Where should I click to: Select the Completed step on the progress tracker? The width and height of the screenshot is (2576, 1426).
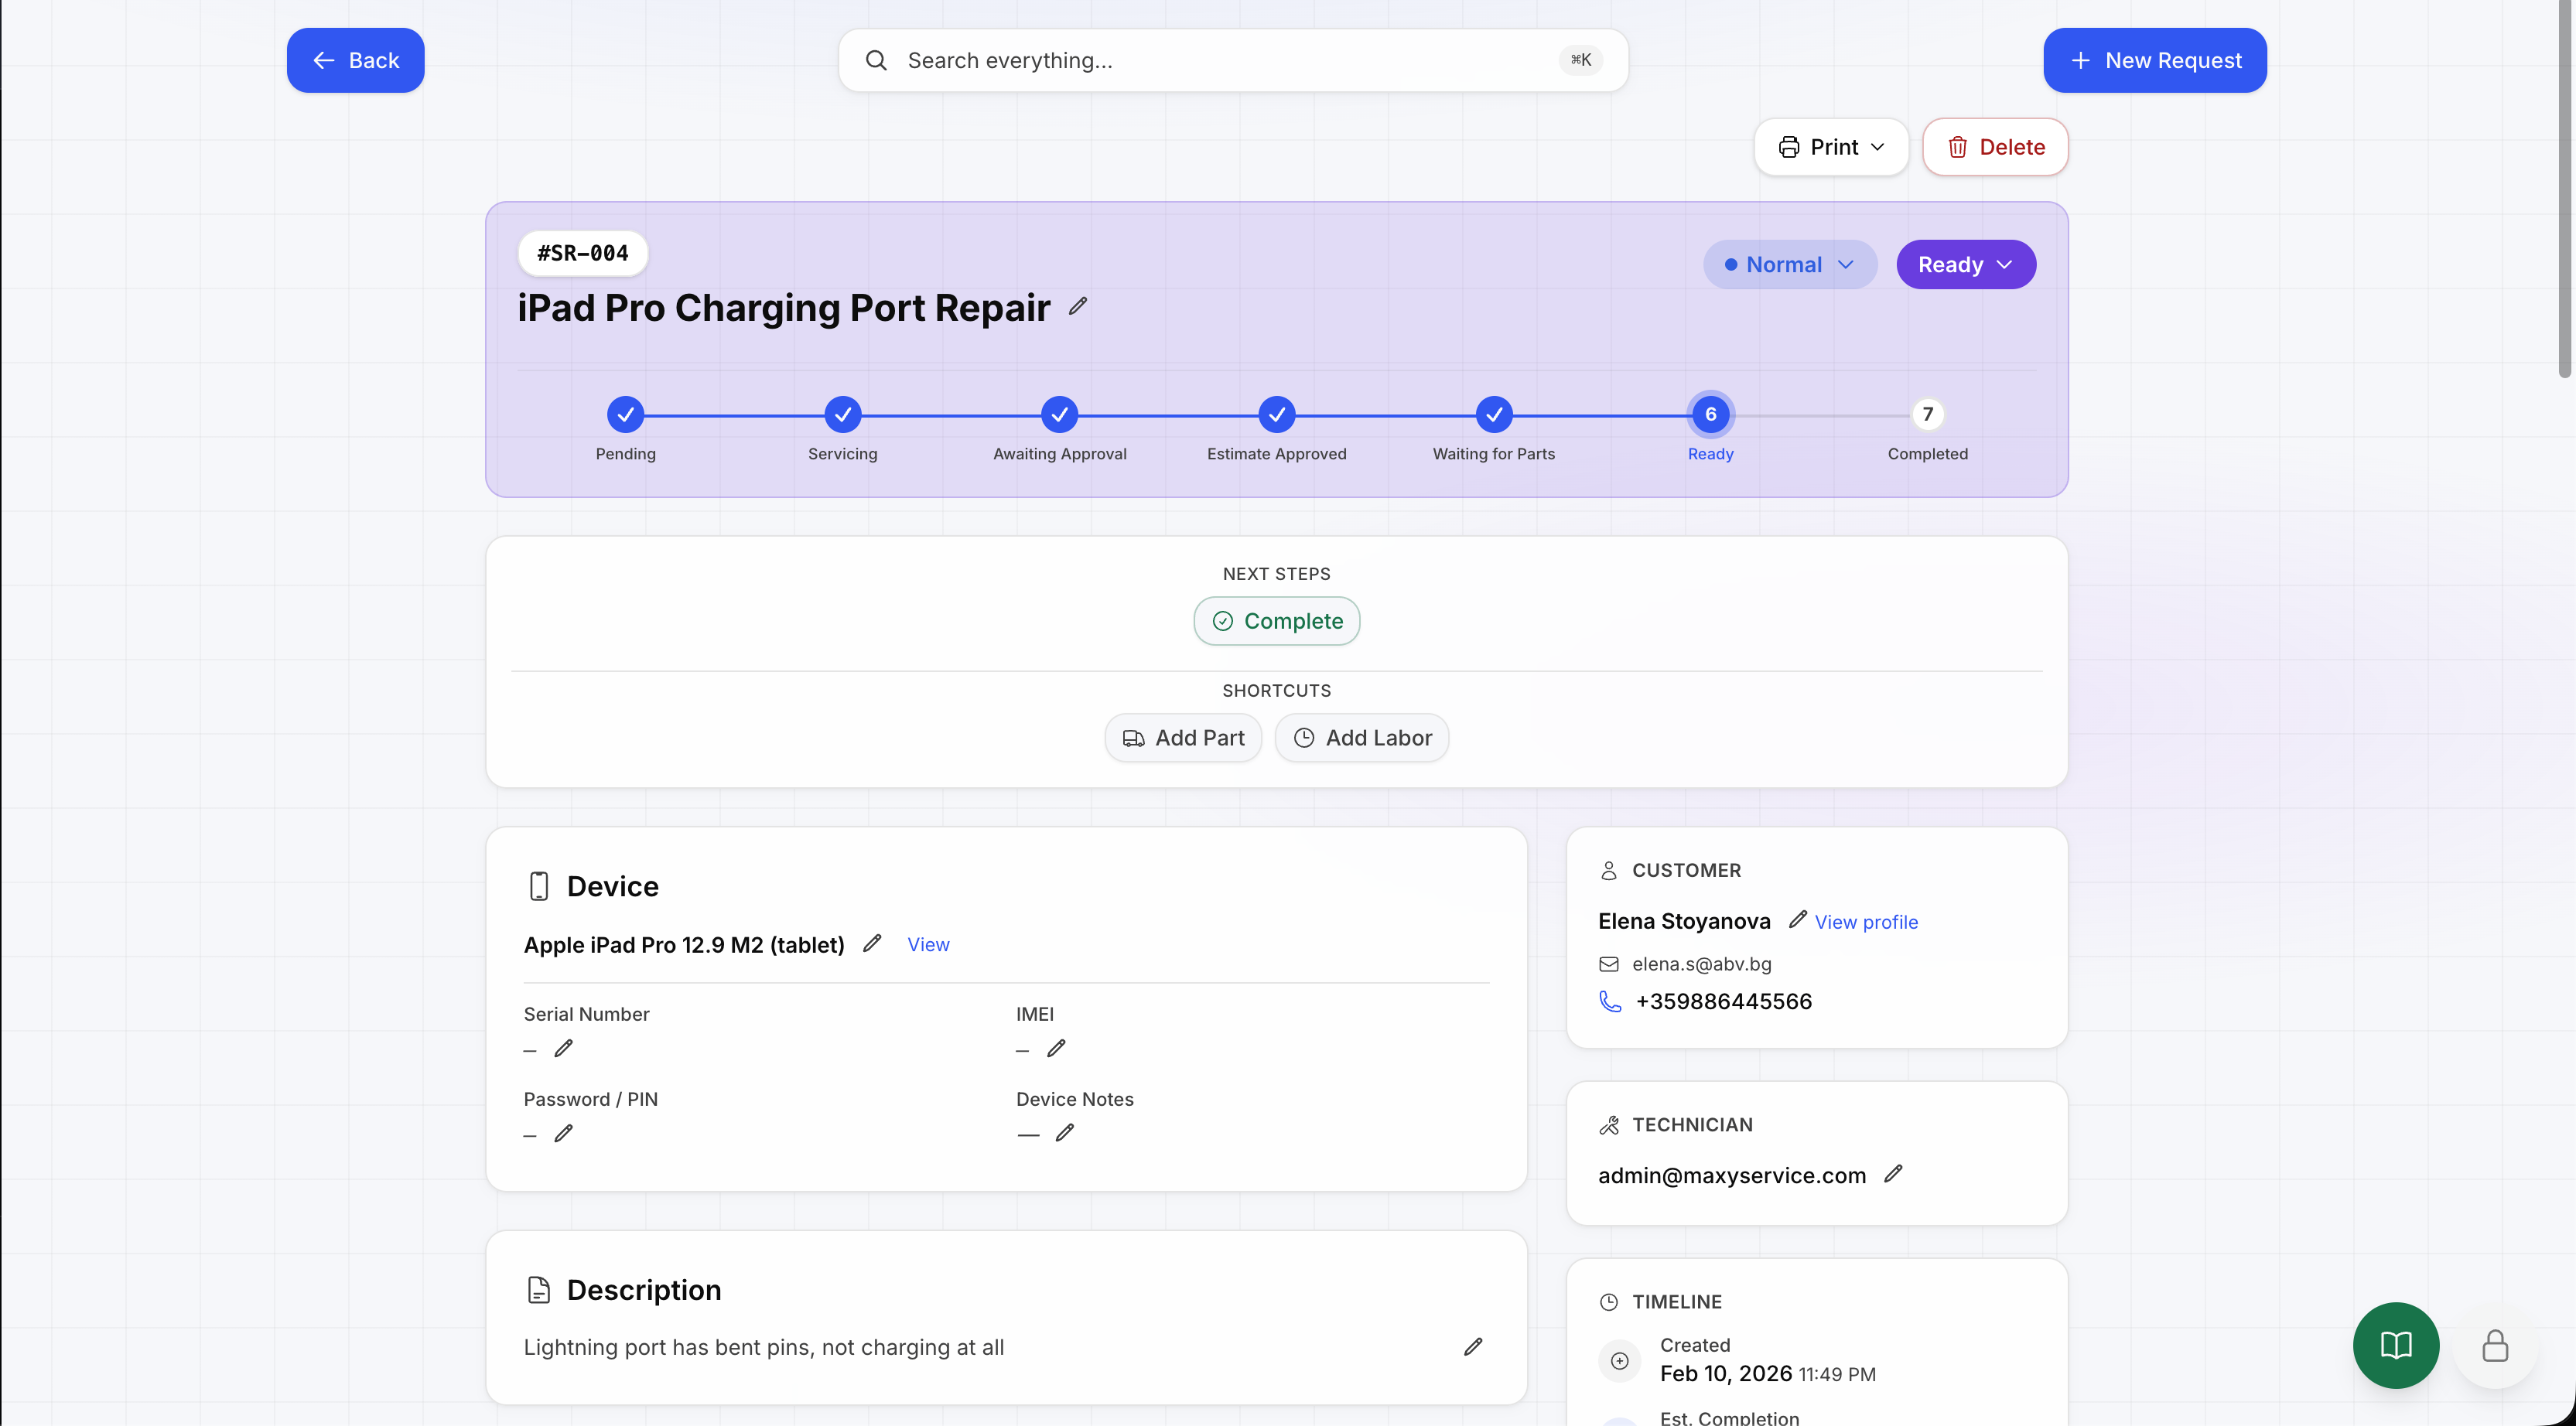(1927, 414)
